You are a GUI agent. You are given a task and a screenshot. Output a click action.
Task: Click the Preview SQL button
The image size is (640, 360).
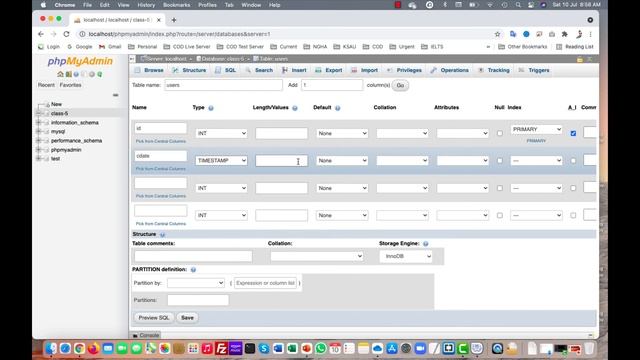coord(154,318)
